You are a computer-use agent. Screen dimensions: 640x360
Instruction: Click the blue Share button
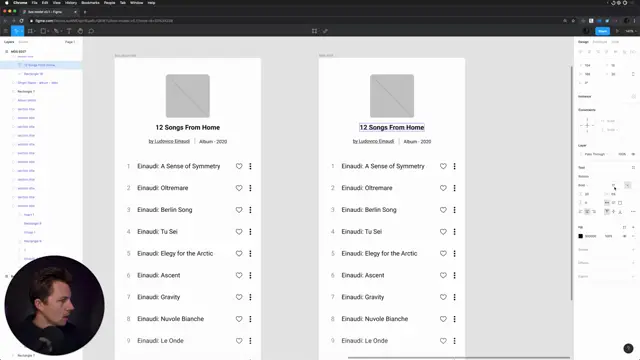click(x=602, y=31)
